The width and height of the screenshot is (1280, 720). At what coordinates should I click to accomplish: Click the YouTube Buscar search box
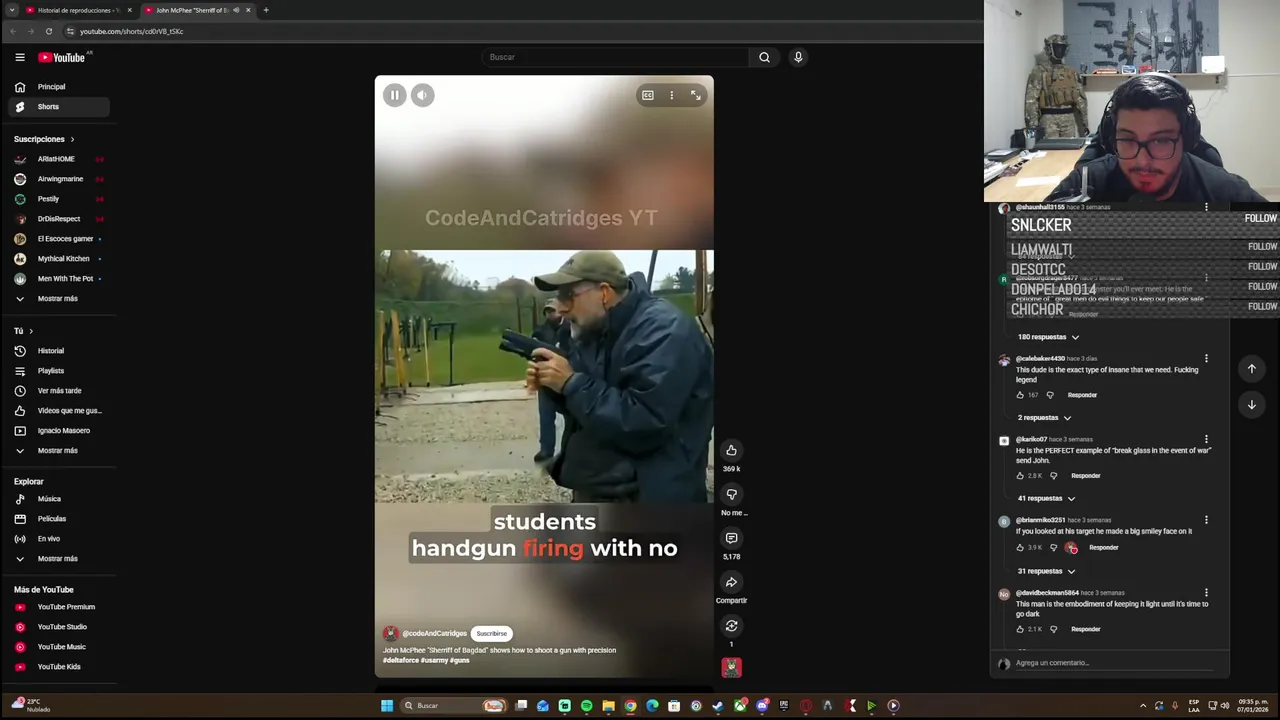pos(615,57)
